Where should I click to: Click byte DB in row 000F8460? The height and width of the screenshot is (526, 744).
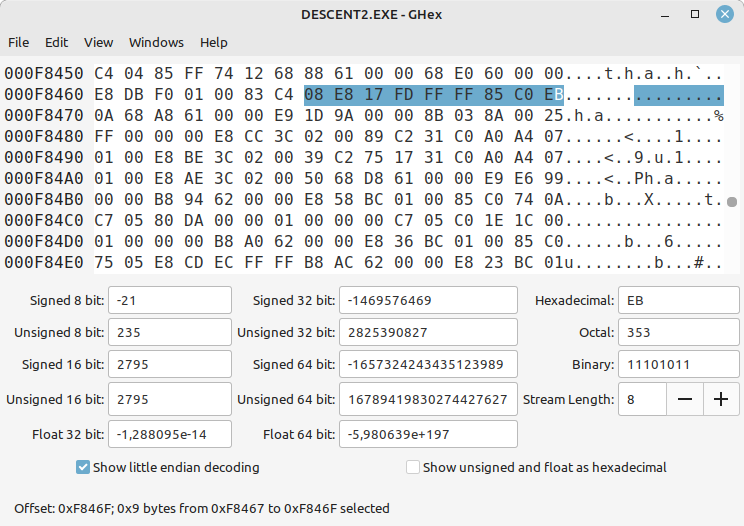pos(133,94)
